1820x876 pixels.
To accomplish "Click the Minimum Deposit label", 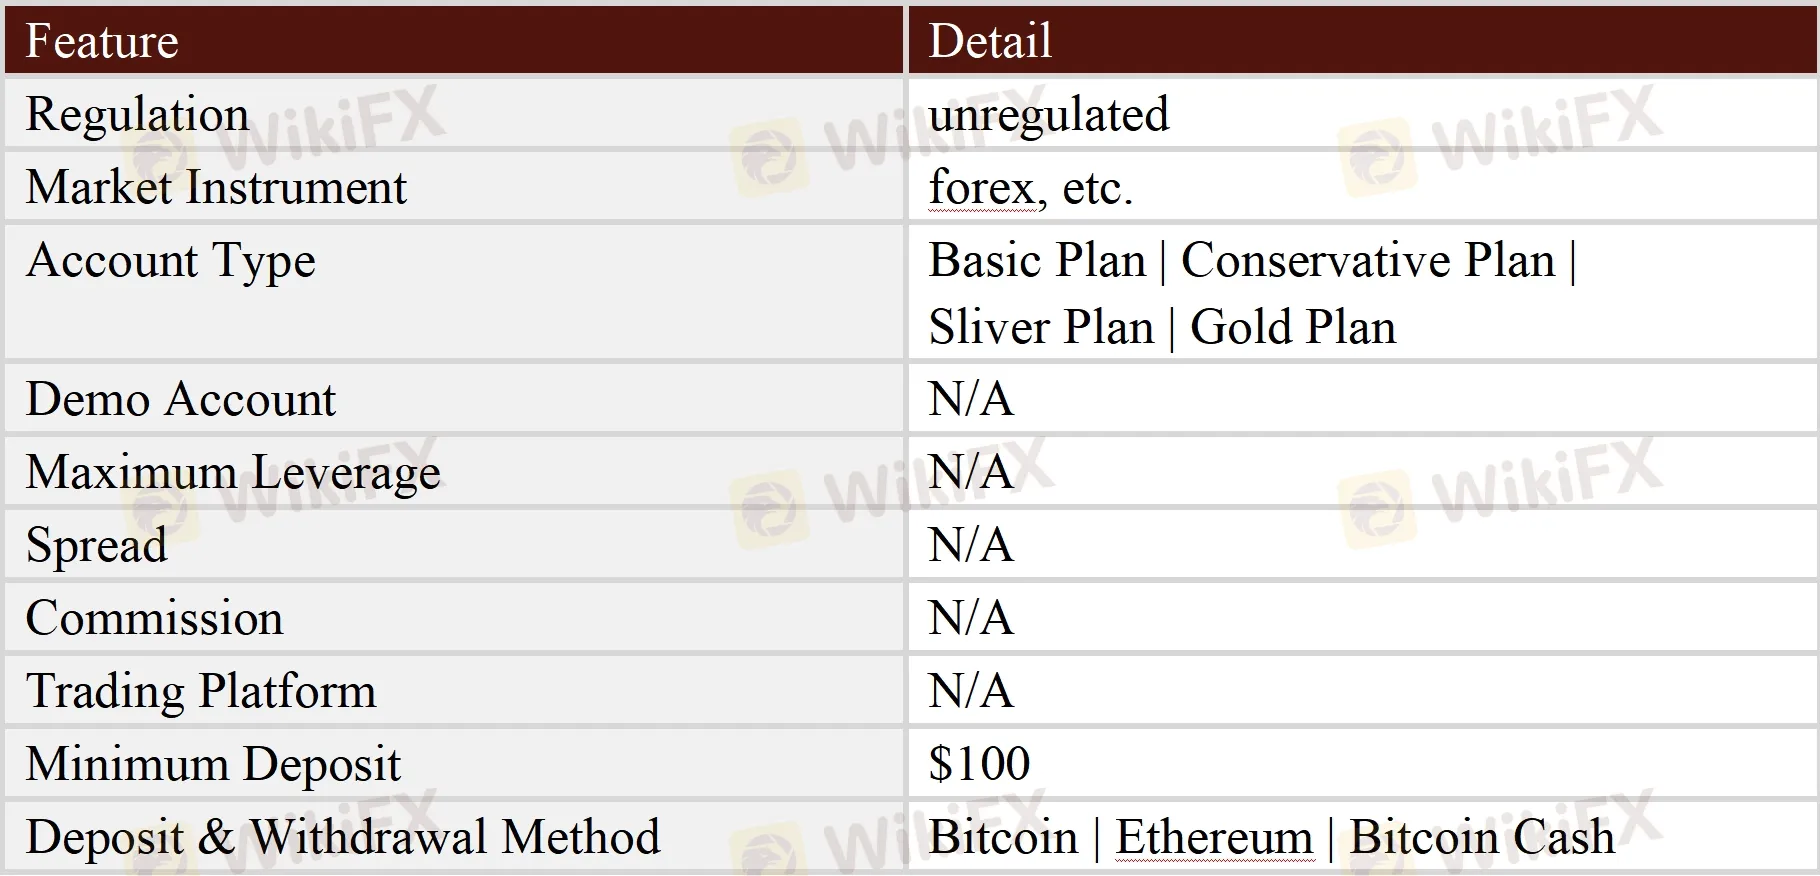I will (x=213, y=764).
